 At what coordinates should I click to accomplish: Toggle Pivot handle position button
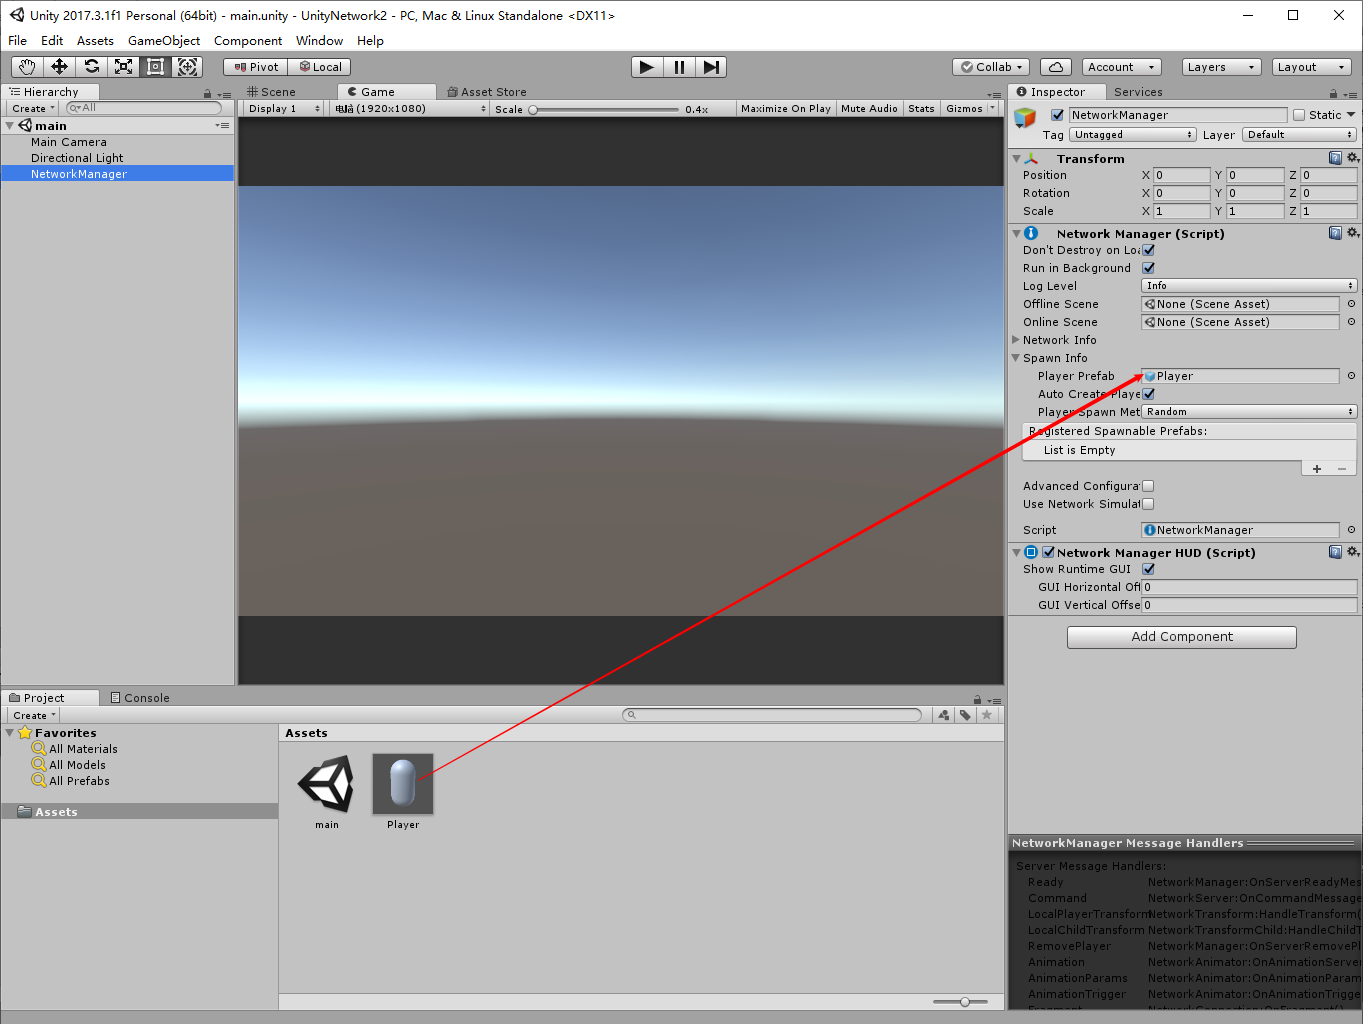tap(256, 67)
